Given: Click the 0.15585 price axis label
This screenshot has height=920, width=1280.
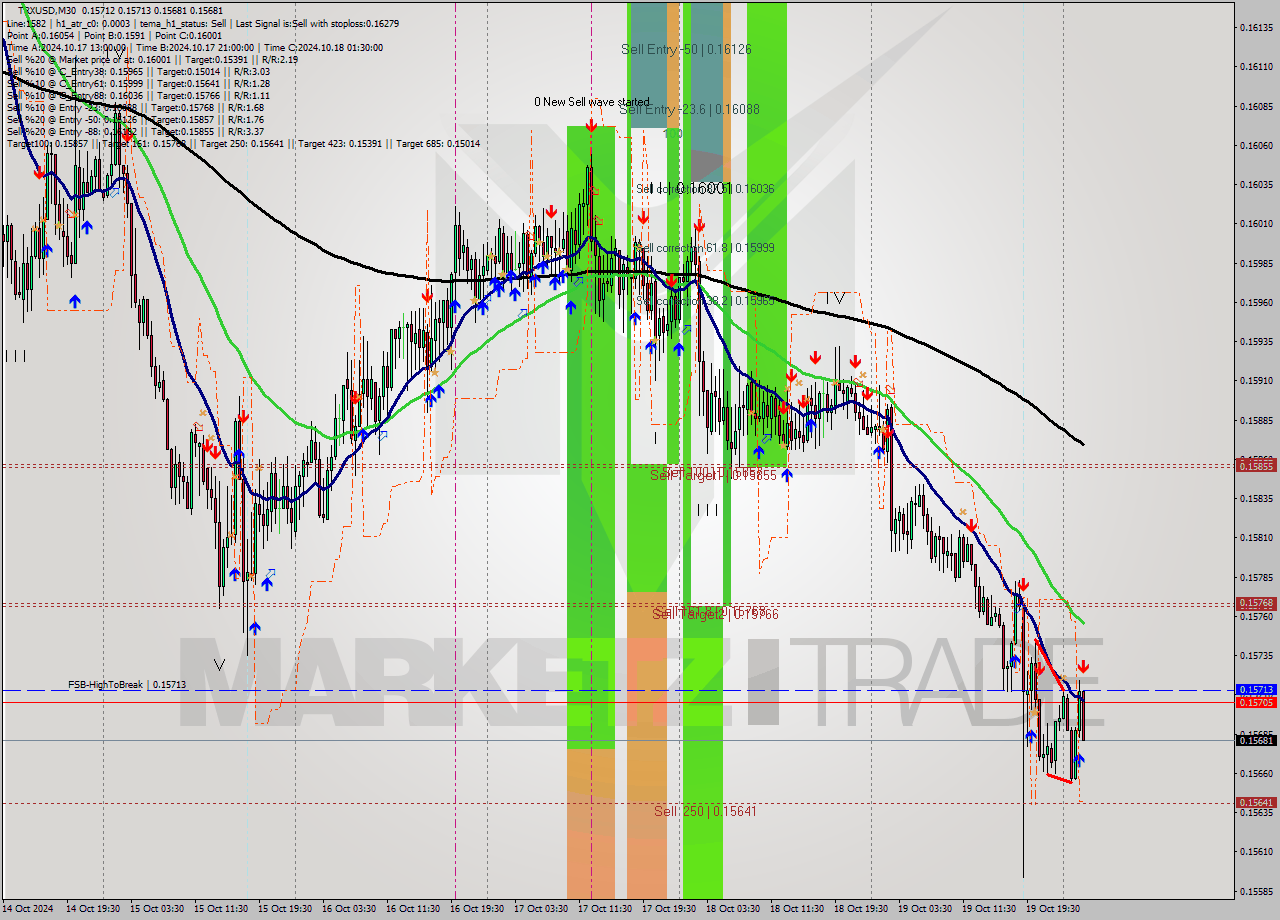Looking at the screenshot, I should [x=1256, y=891].
